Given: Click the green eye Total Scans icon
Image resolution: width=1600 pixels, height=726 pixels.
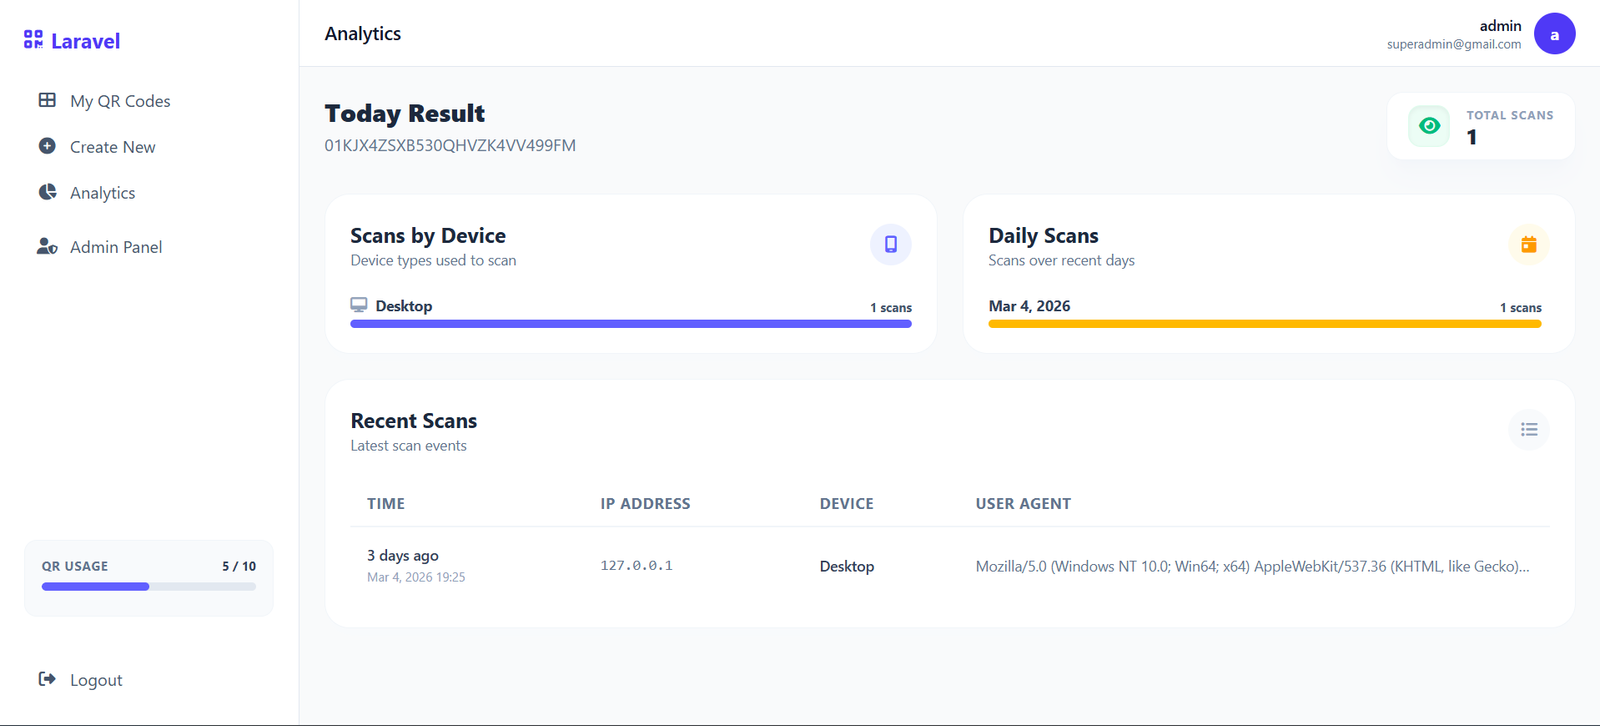Looking at the screenshot, I should coord(1429,126).
